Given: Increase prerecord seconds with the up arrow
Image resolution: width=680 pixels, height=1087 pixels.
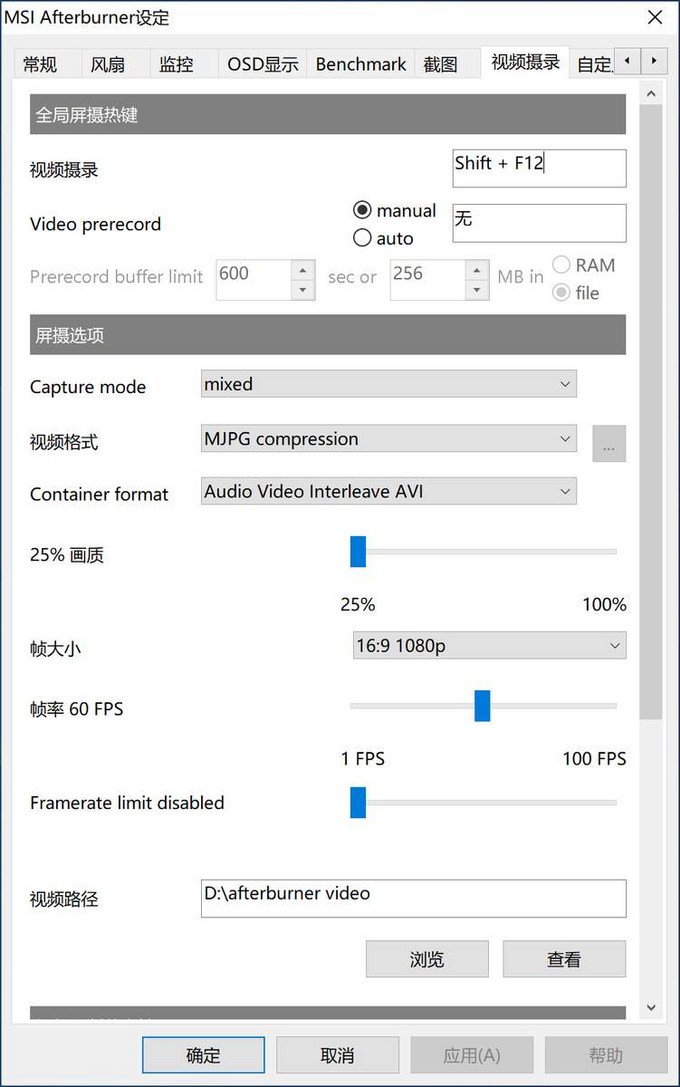Looking at the screenshot, I should [303, 270].
